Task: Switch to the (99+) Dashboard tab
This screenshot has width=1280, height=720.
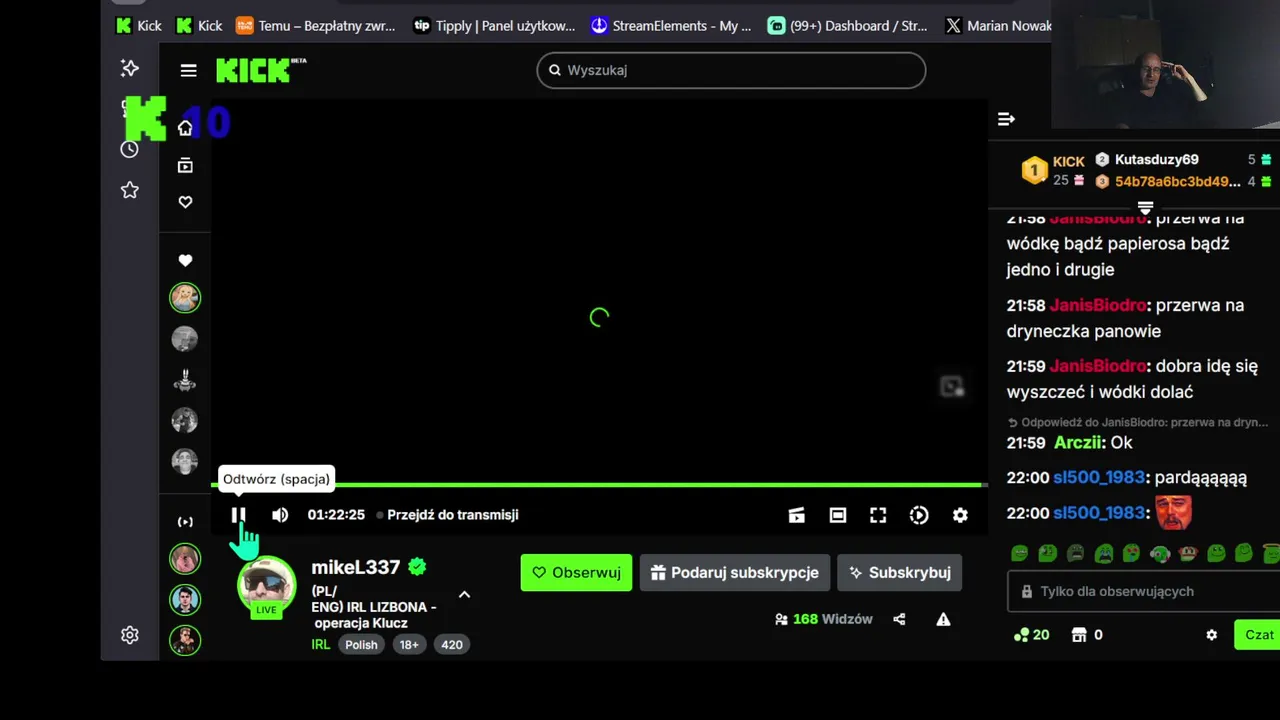Action: (848, 26)
